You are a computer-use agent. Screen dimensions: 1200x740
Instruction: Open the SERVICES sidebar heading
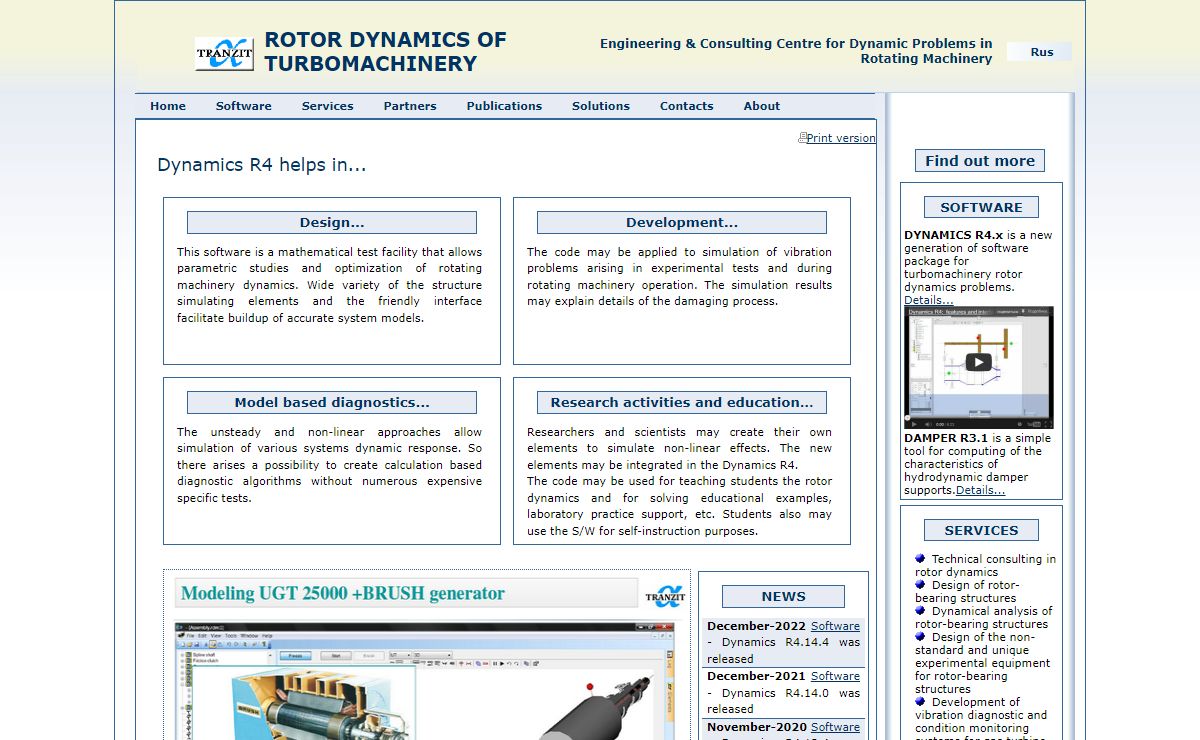981,531
